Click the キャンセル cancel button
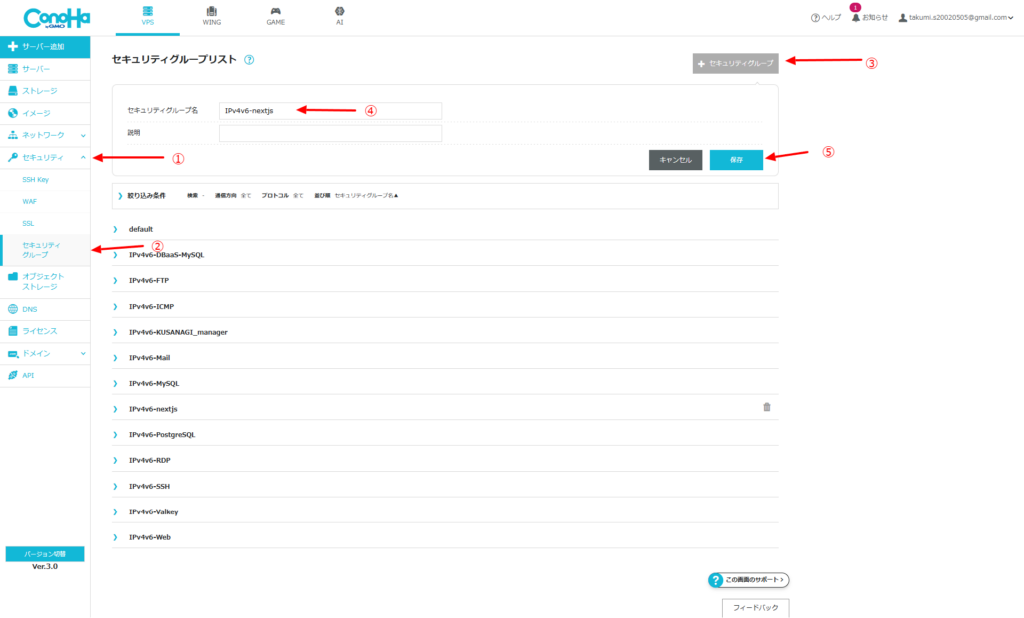This screenshot has height=618, width=1024. (676, 160)
